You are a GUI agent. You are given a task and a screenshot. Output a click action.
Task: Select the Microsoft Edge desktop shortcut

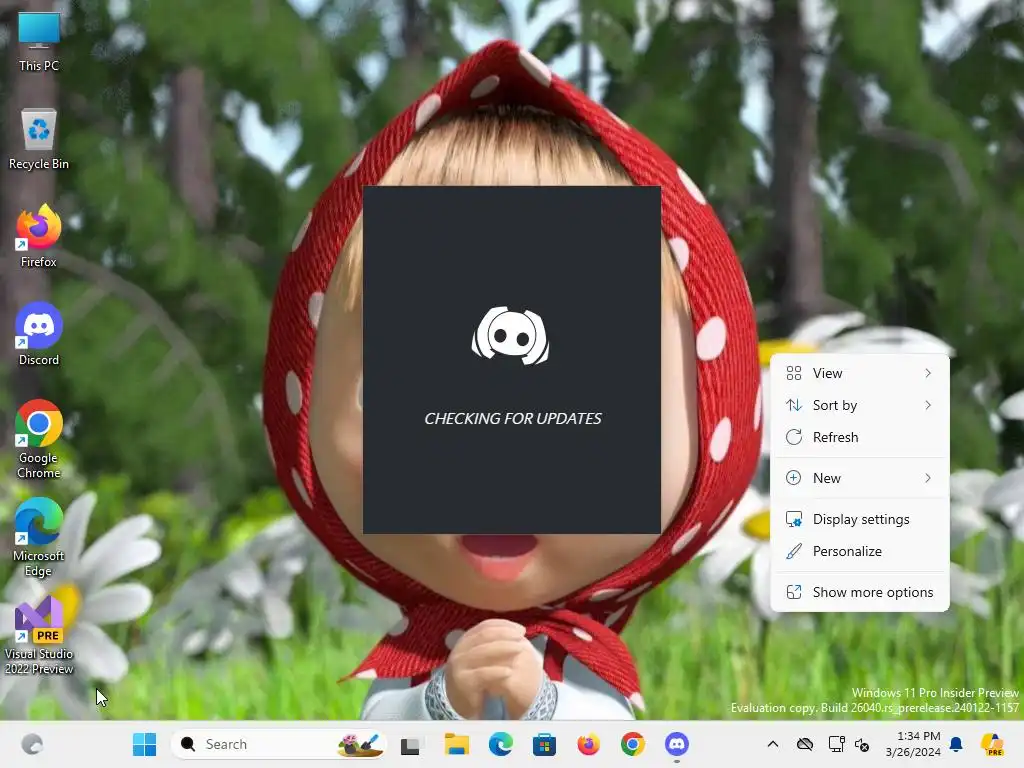click(39, 538)
